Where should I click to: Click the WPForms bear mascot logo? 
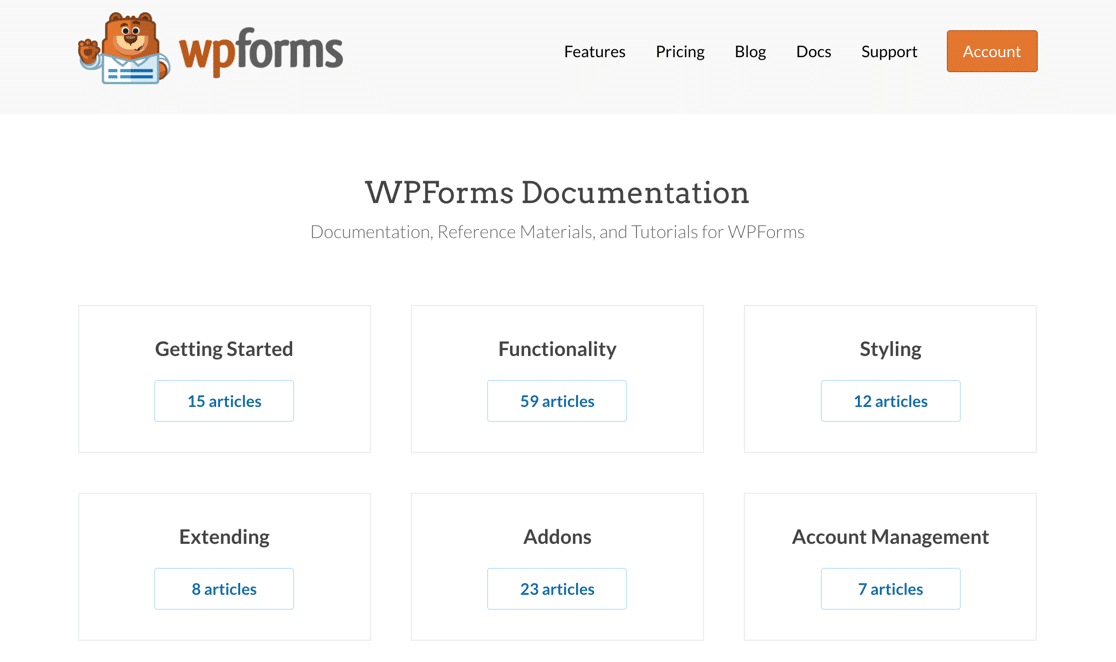(124, 48)
